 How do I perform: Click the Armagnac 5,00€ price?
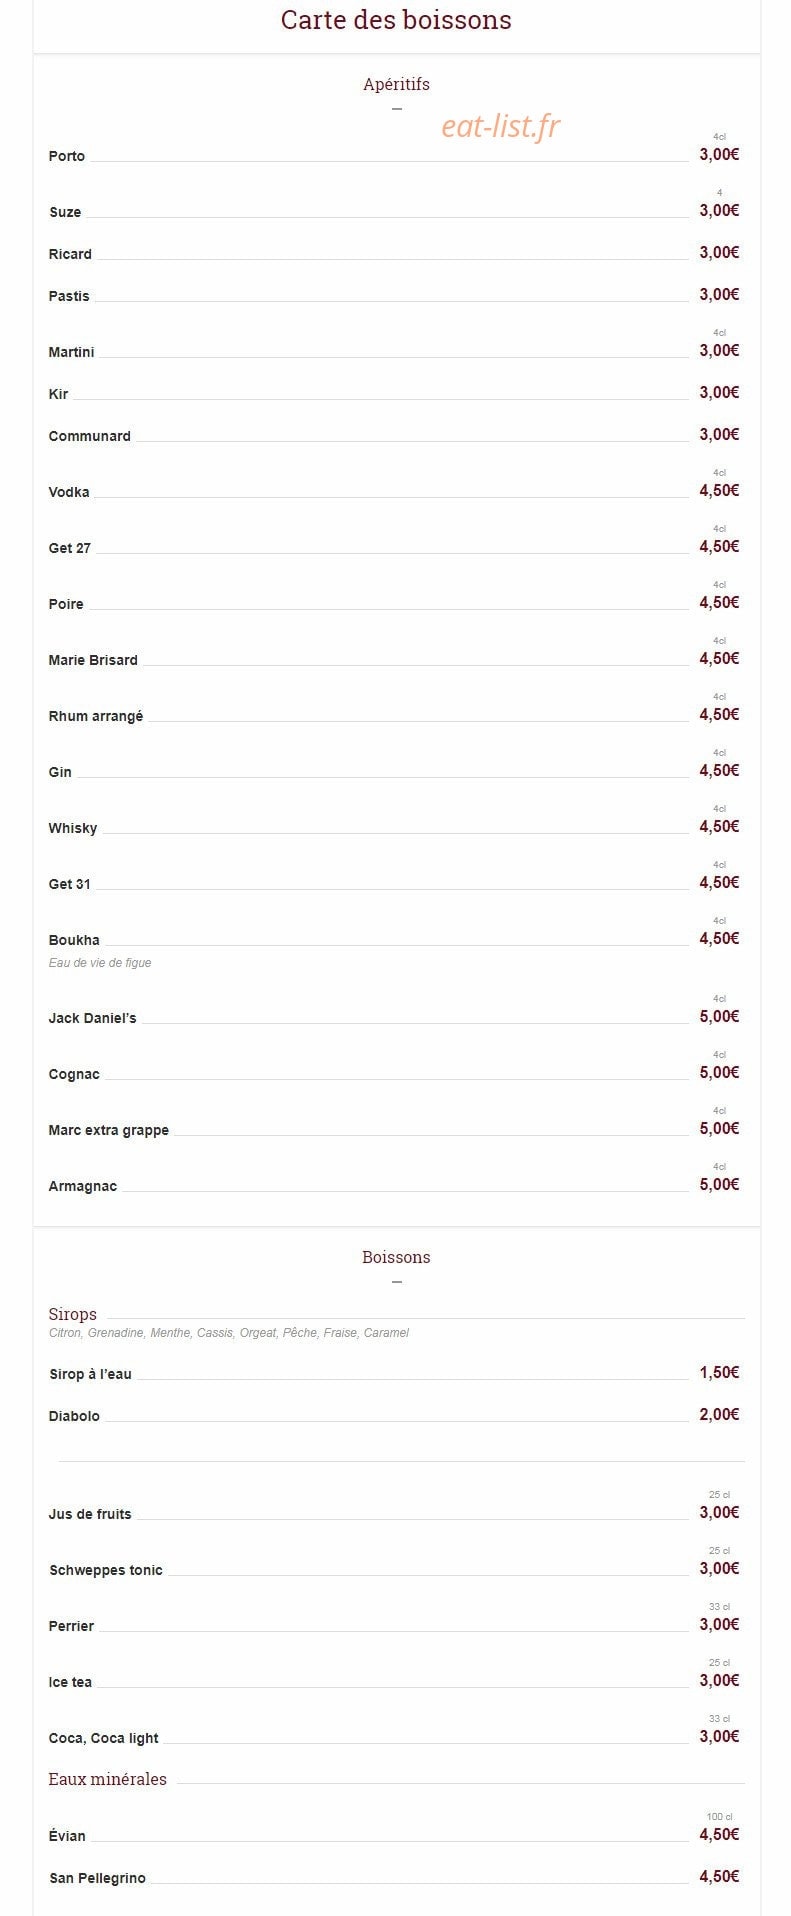pyautogui.click(x=719, y=1184)
